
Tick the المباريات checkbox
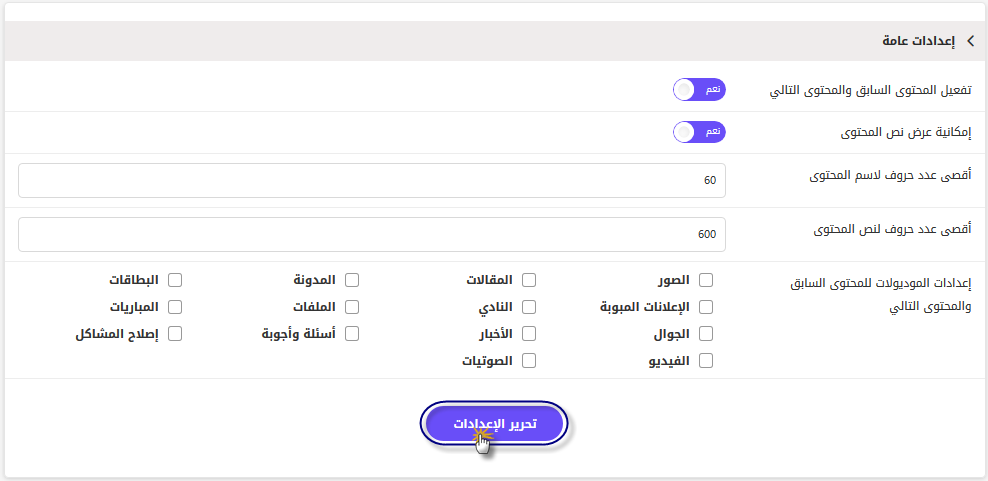(175, 307)
